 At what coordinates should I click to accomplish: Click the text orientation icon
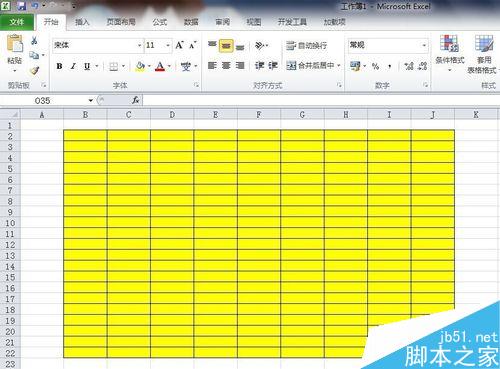click(x=260, y=45)
